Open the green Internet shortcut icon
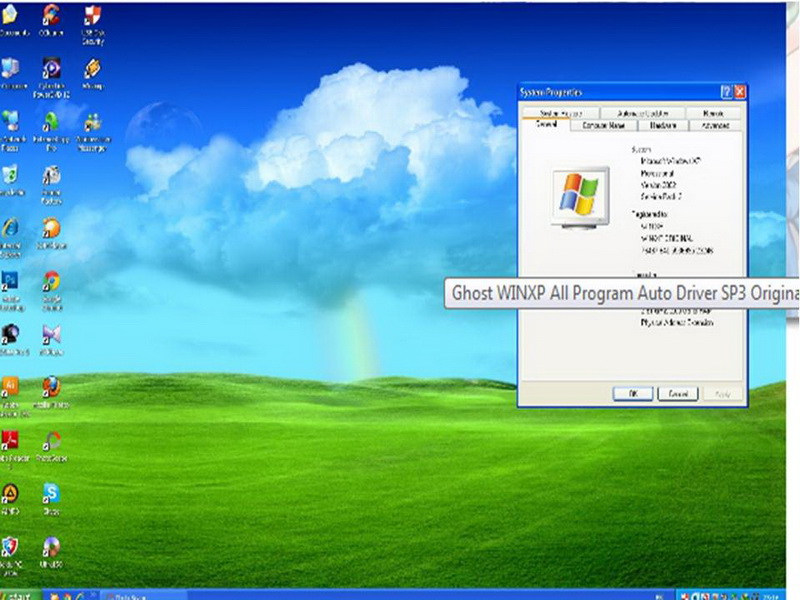This screenshot has height=600, width=800. [x=51, y=121]
